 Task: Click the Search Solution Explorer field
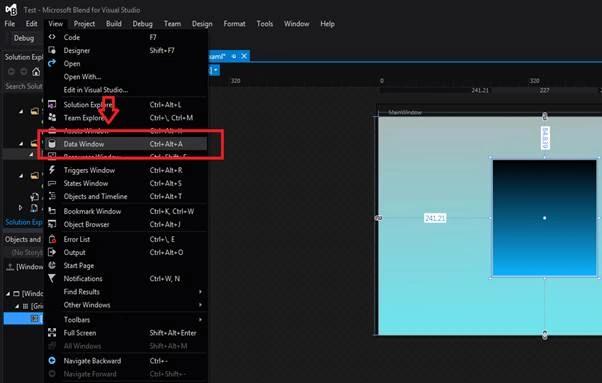point(24,86)
